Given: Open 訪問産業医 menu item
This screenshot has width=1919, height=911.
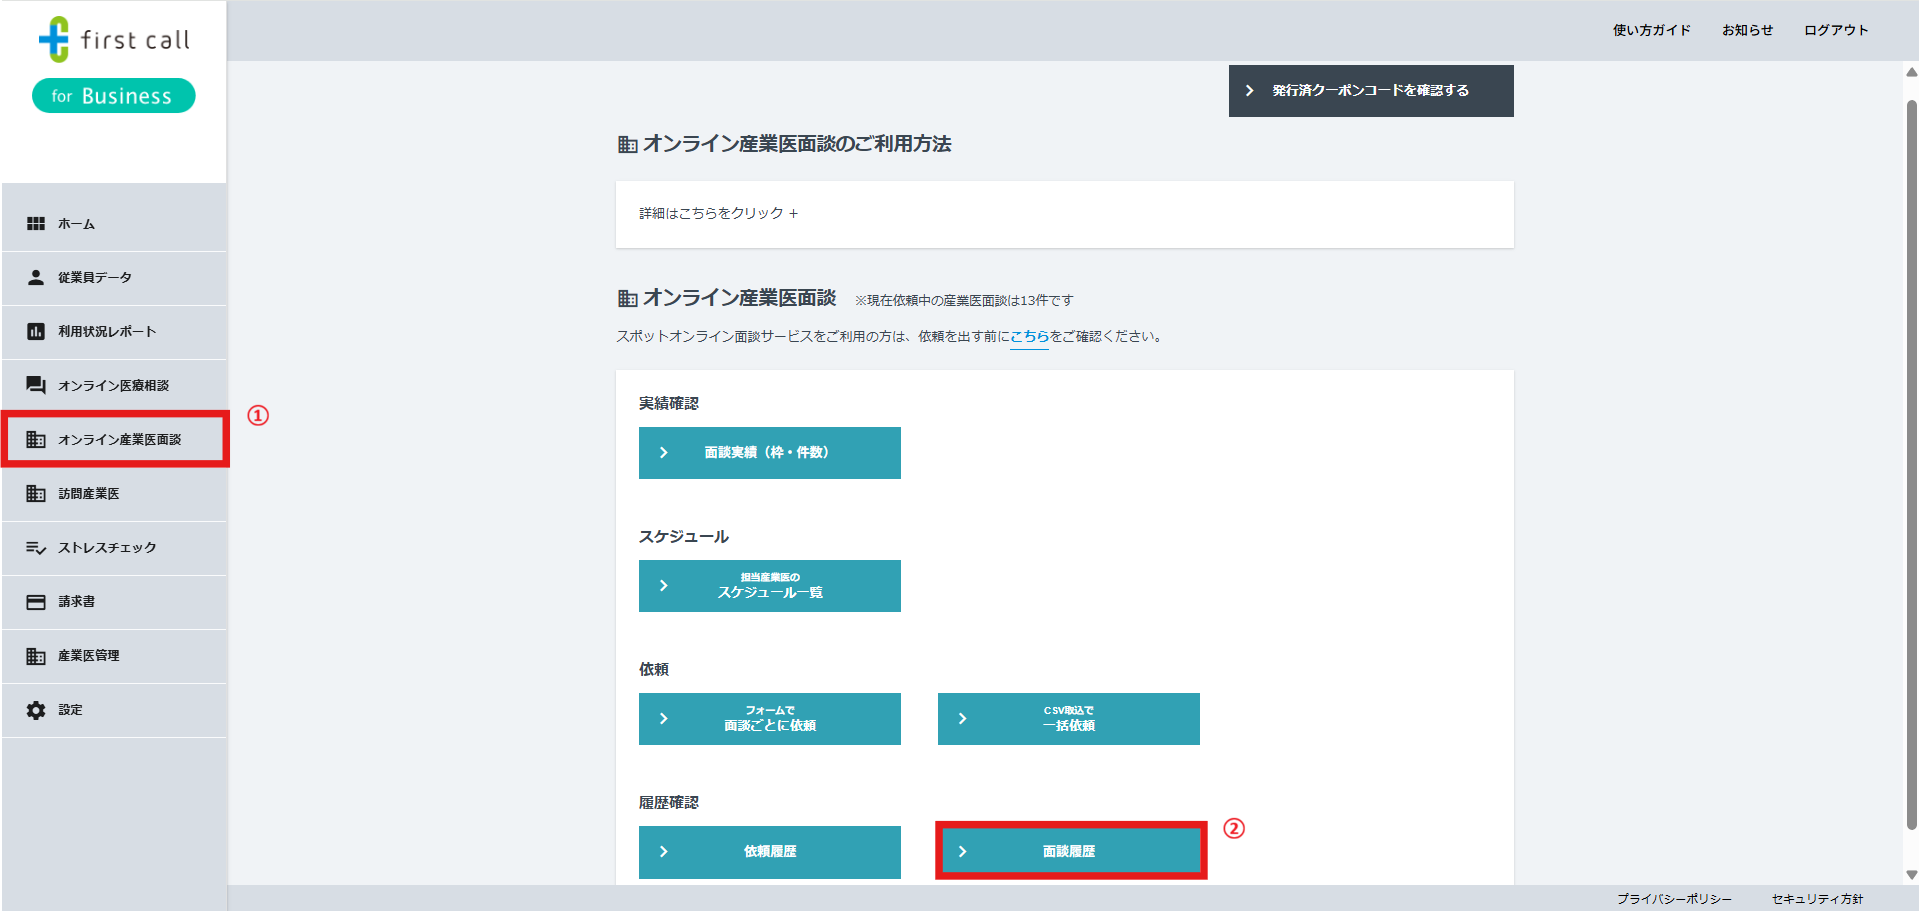Looking at the screenshot, I should (x=114, y=494).
